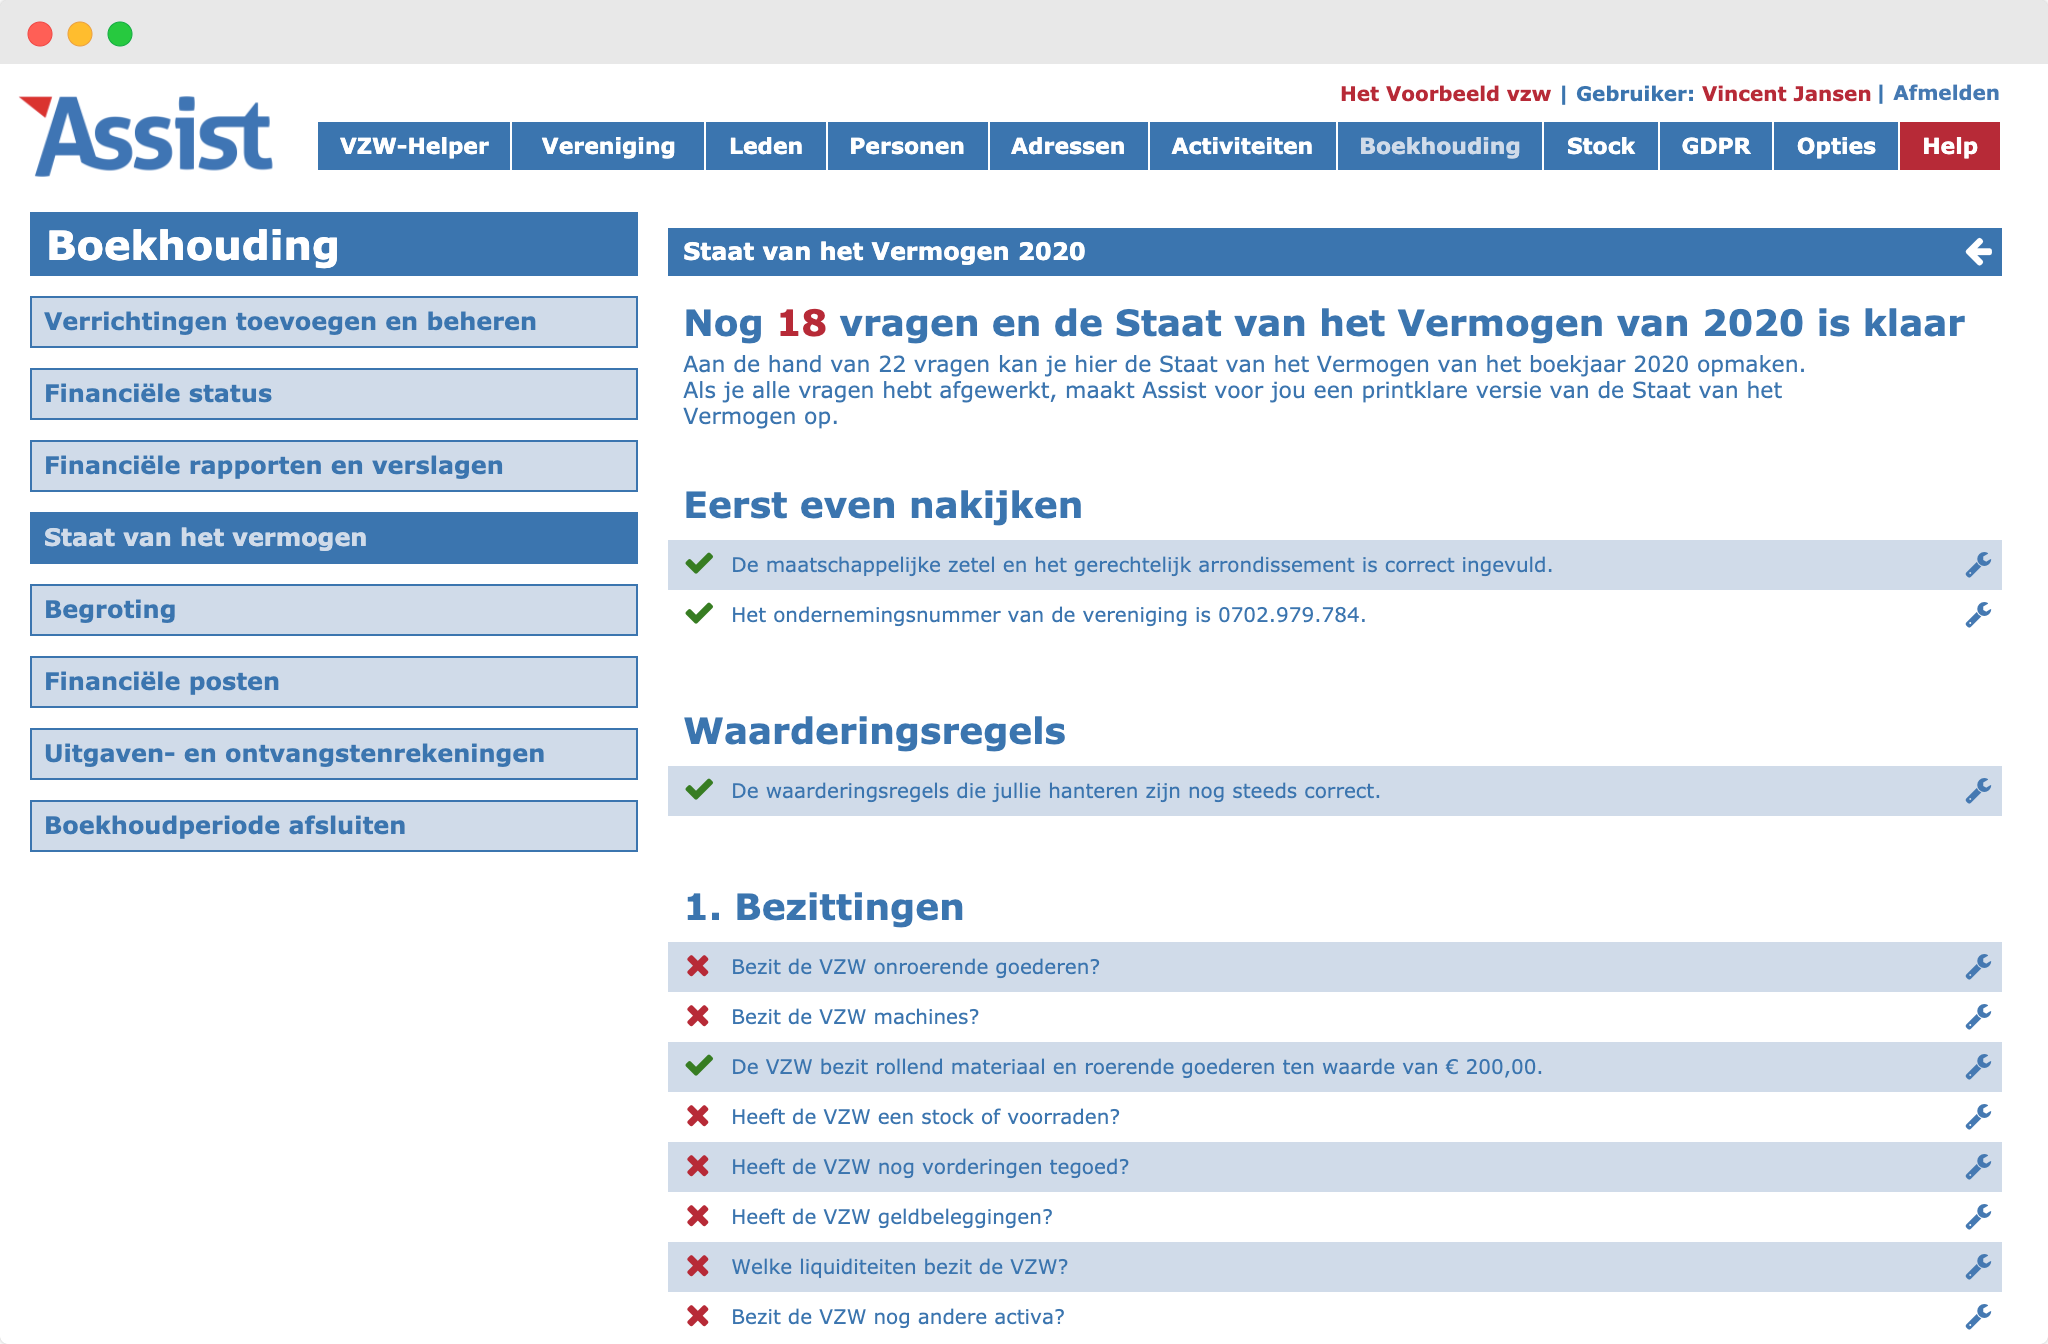Click green checkmark of maatschappelijke zetel row
Screen dimensions: 2048x1344
coord(699,564)
